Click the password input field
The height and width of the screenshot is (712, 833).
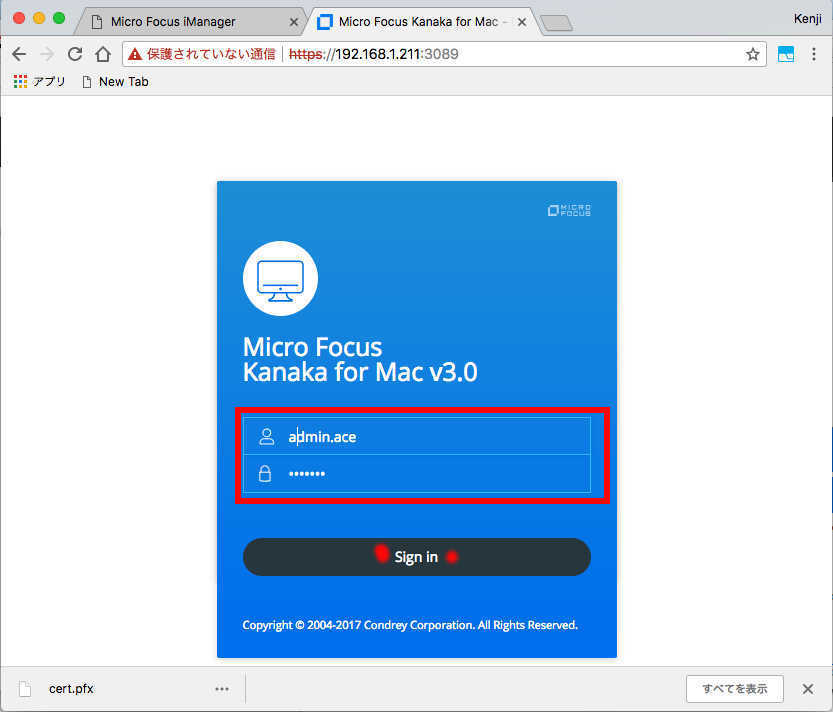click(417, 473)
